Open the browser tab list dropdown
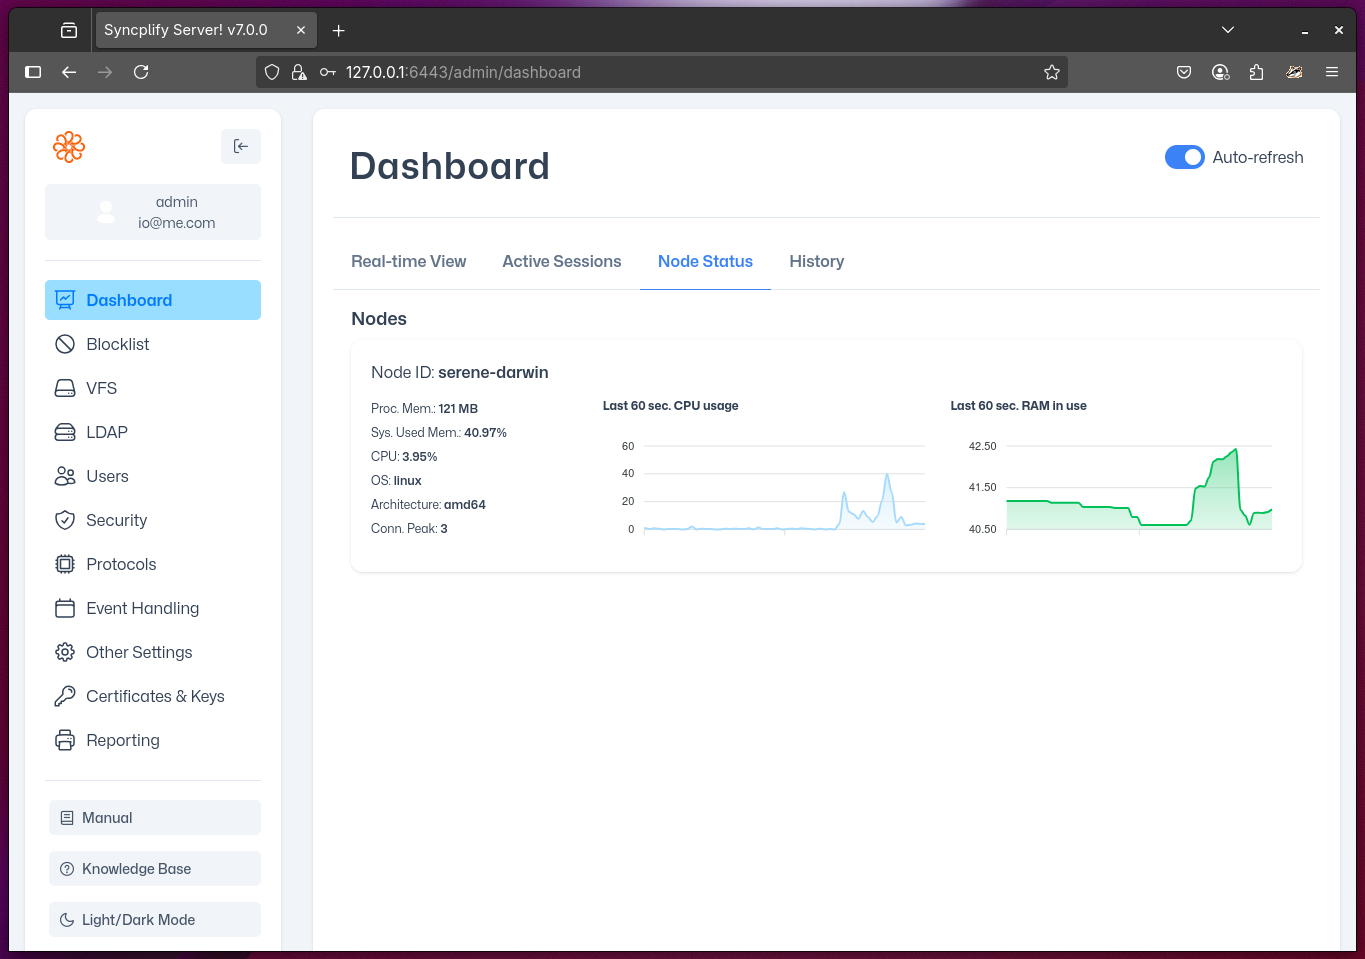The width and height of the screenshot is (1365, 959). (x=1227, y=29)
